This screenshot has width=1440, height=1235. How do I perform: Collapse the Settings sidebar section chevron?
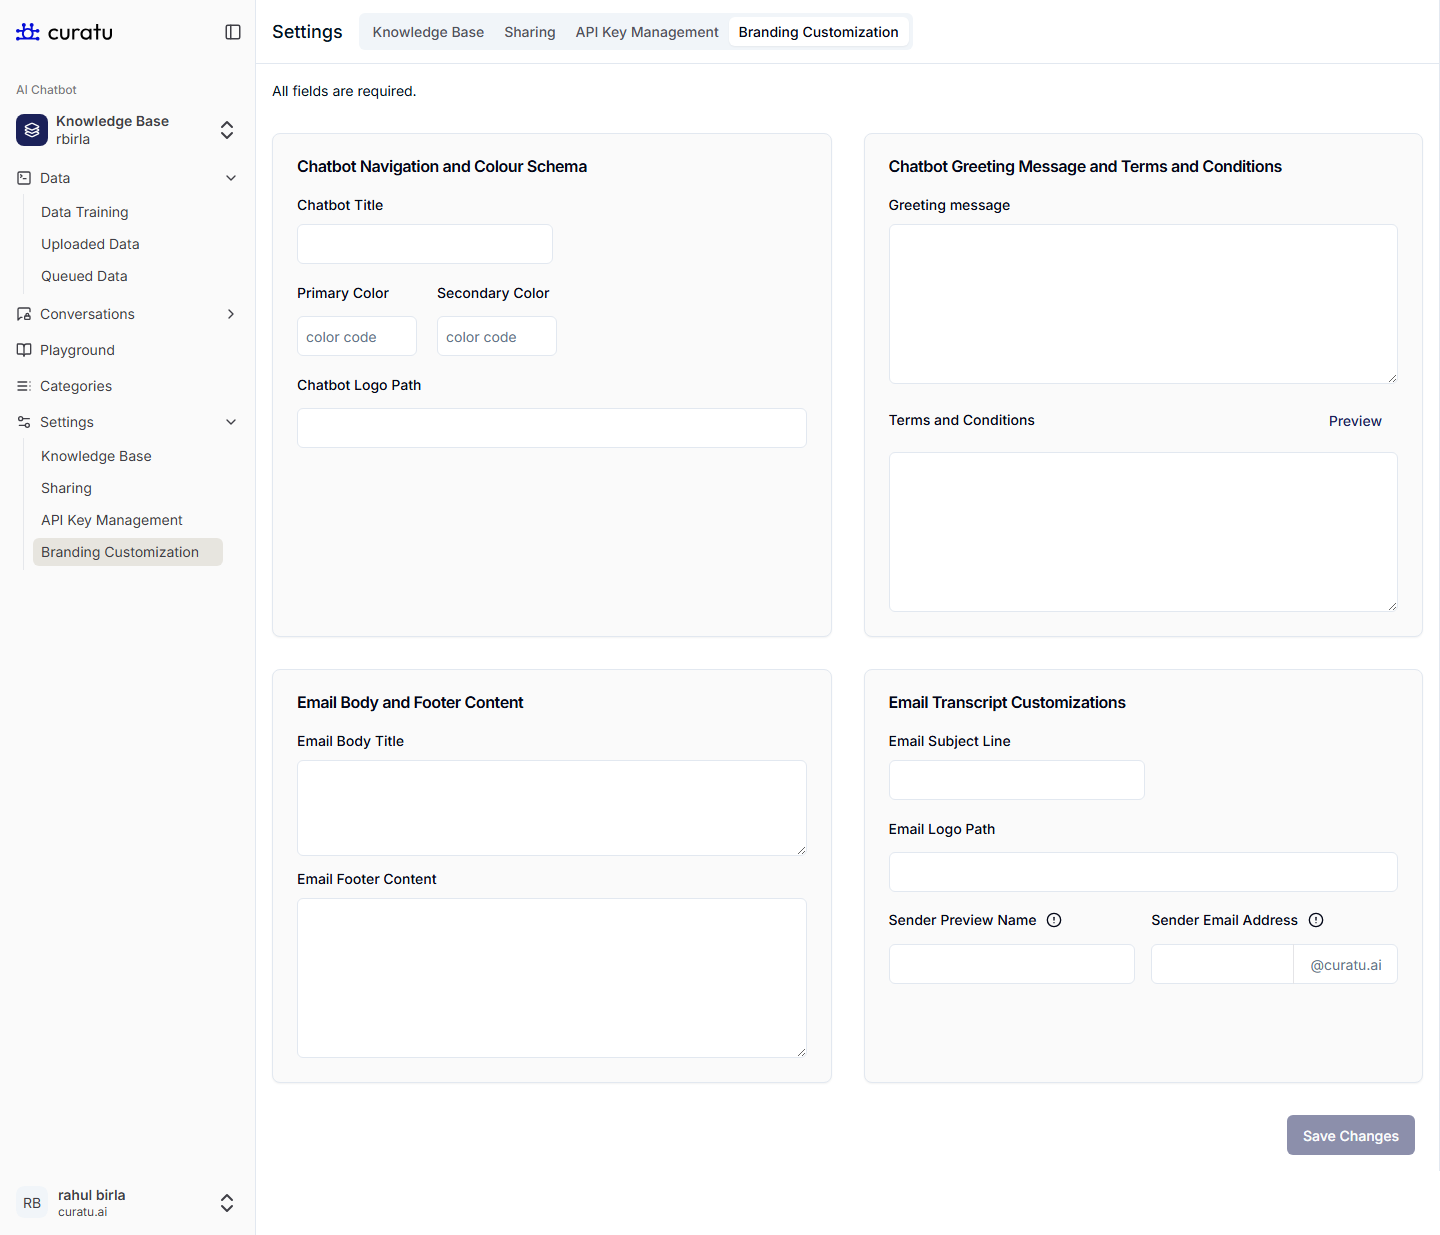coord(231,422)
